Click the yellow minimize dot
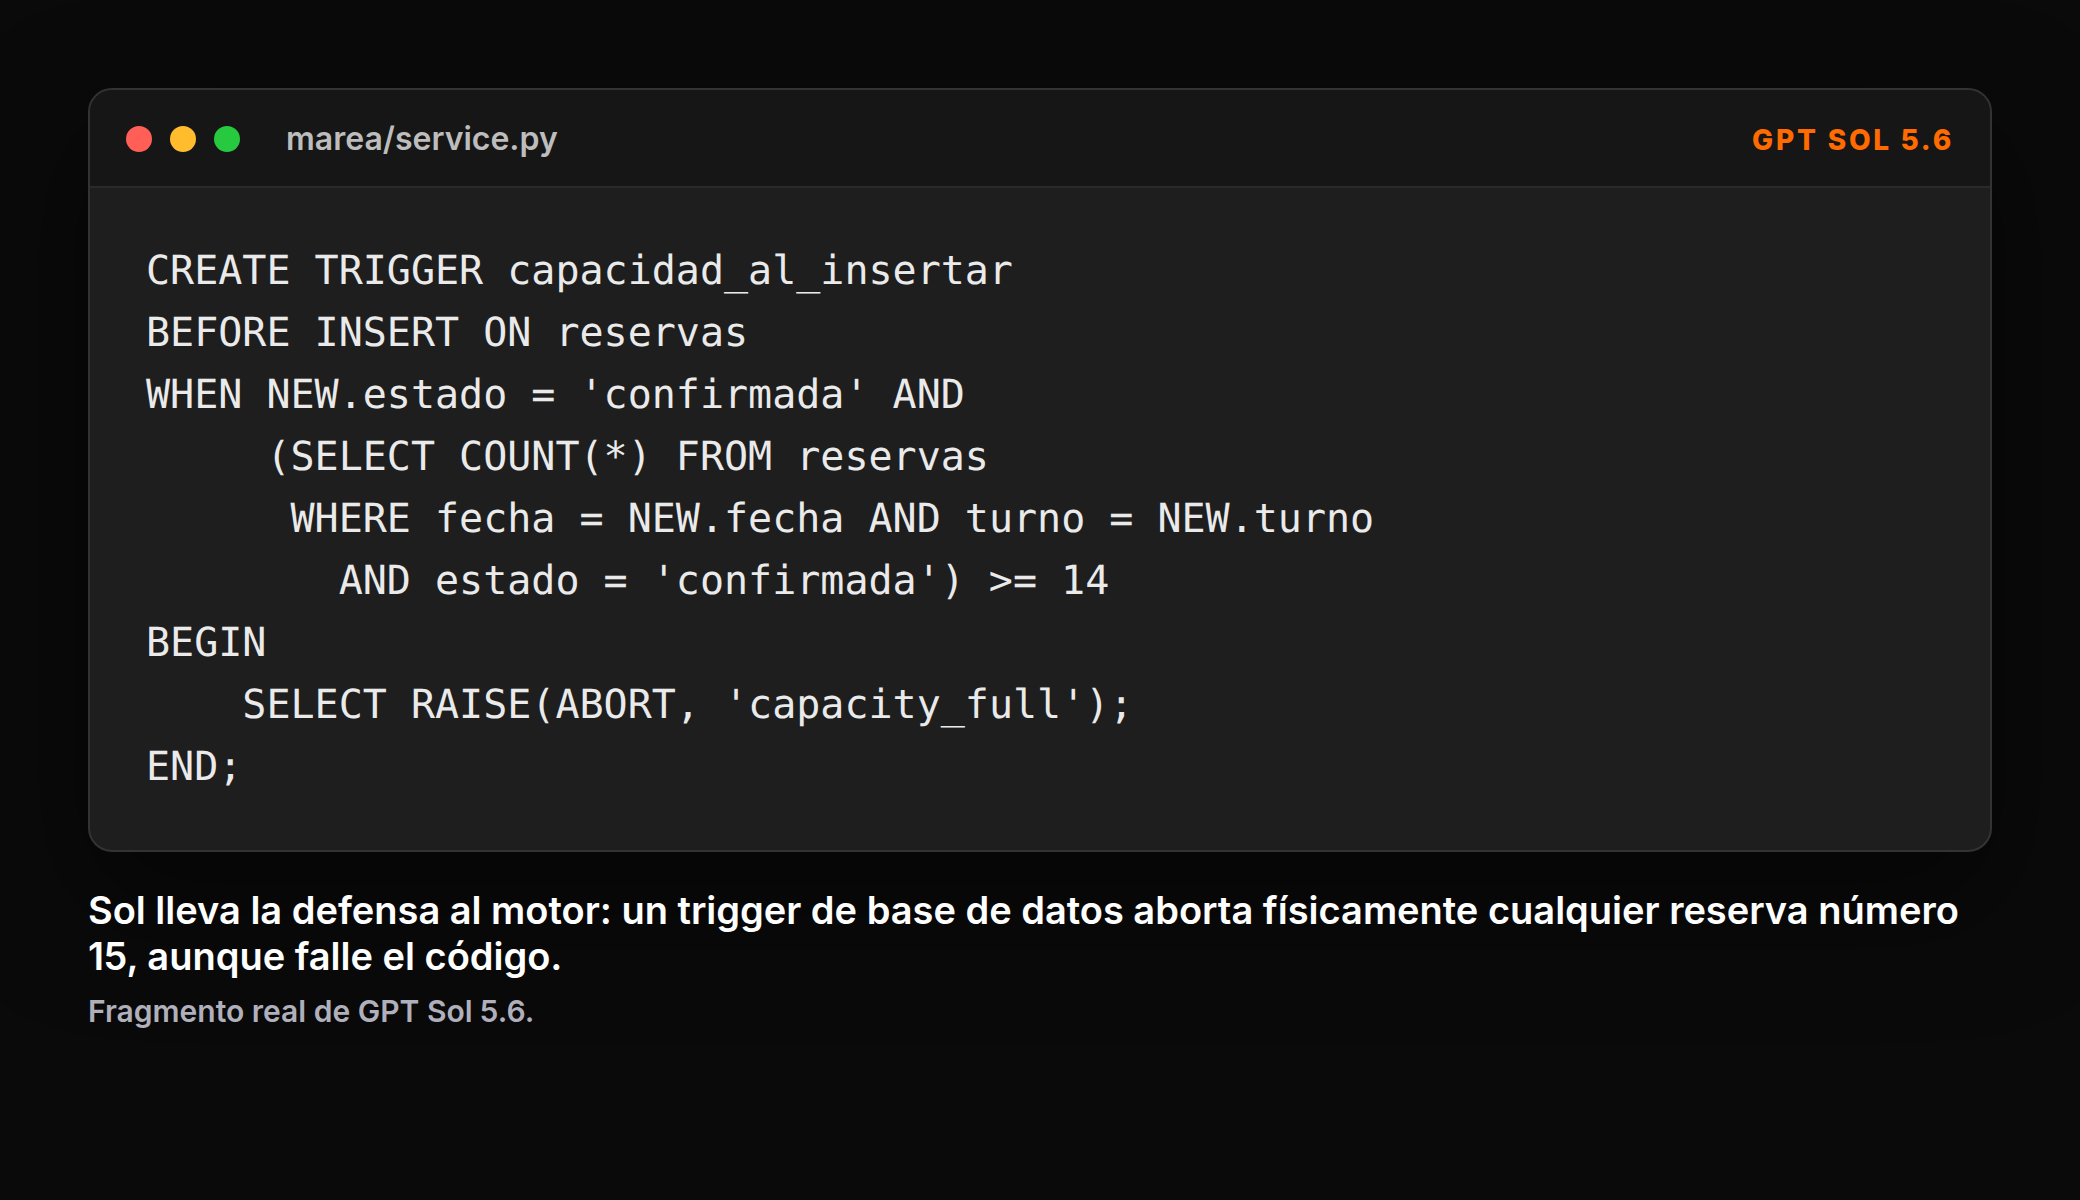2080x1200 pixels. [183, 139]
